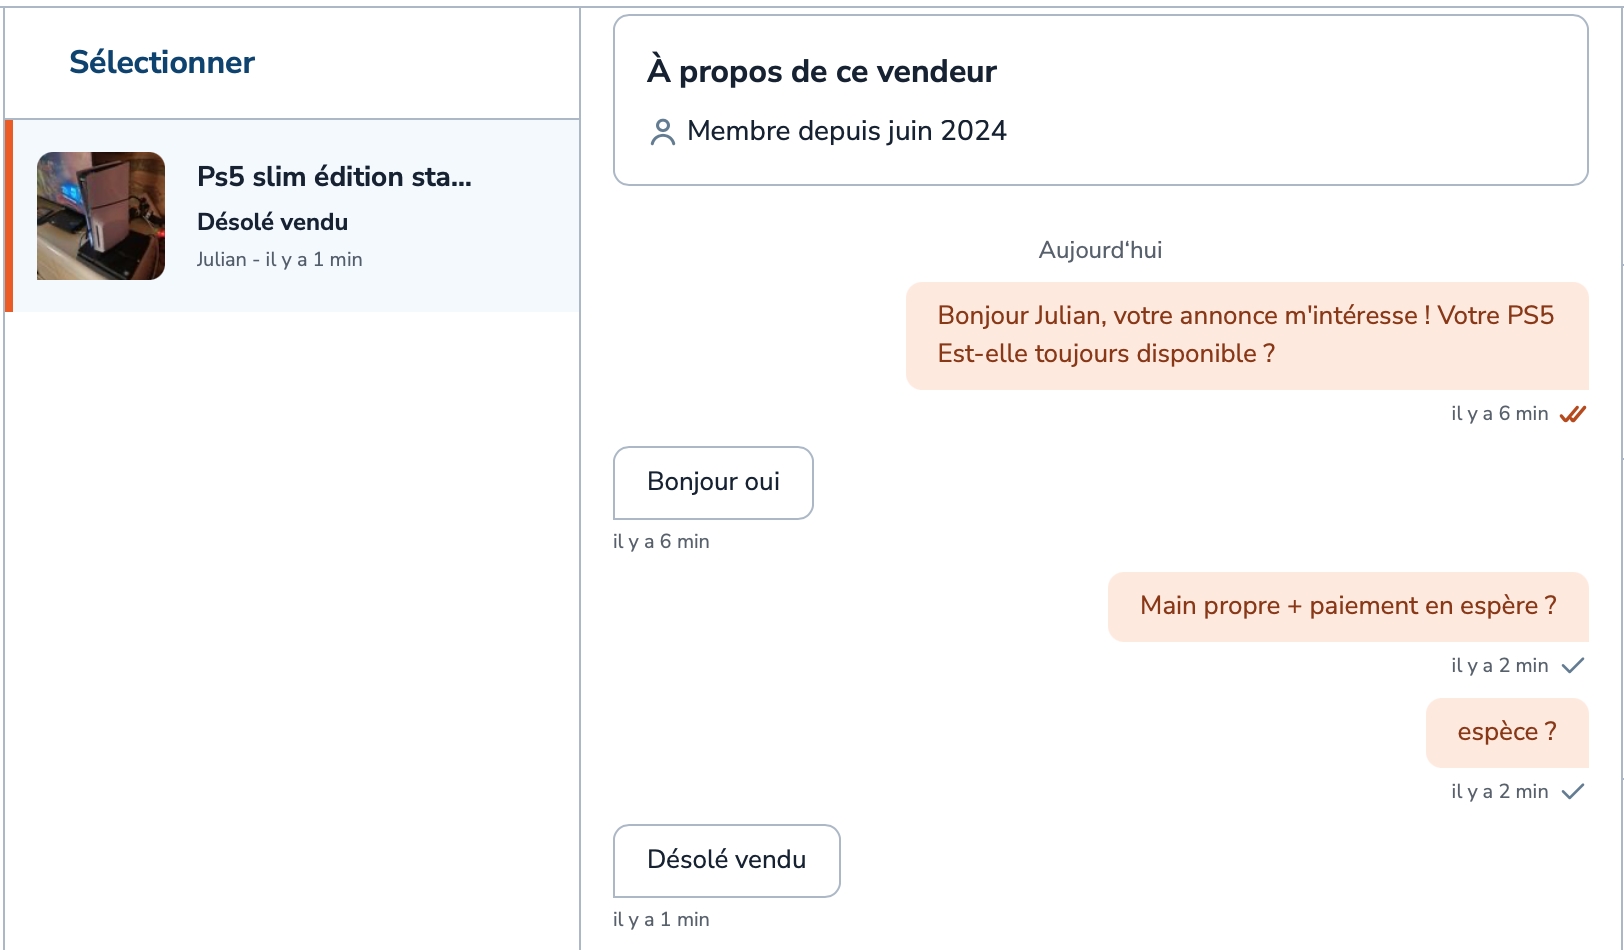This screenshot has height=950, width=1624.
Task: Click the "Main propre + paiement en espèce ?" bubble
Action: [1347, 607]
